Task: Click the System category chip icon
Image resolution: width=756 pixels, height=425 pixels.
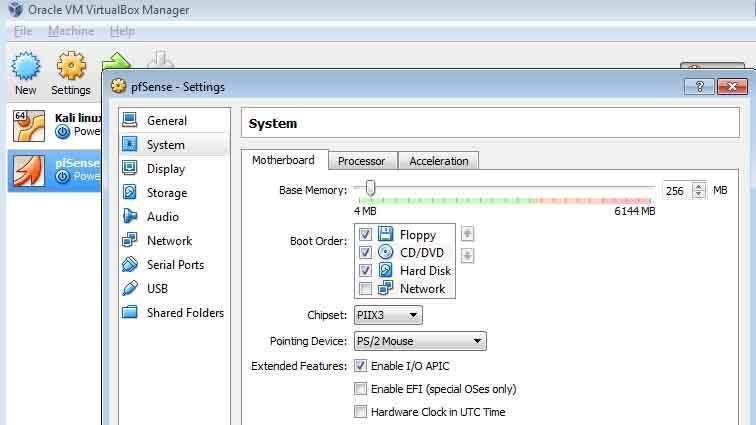Action: pyautogui.click(x=130, y=144)
